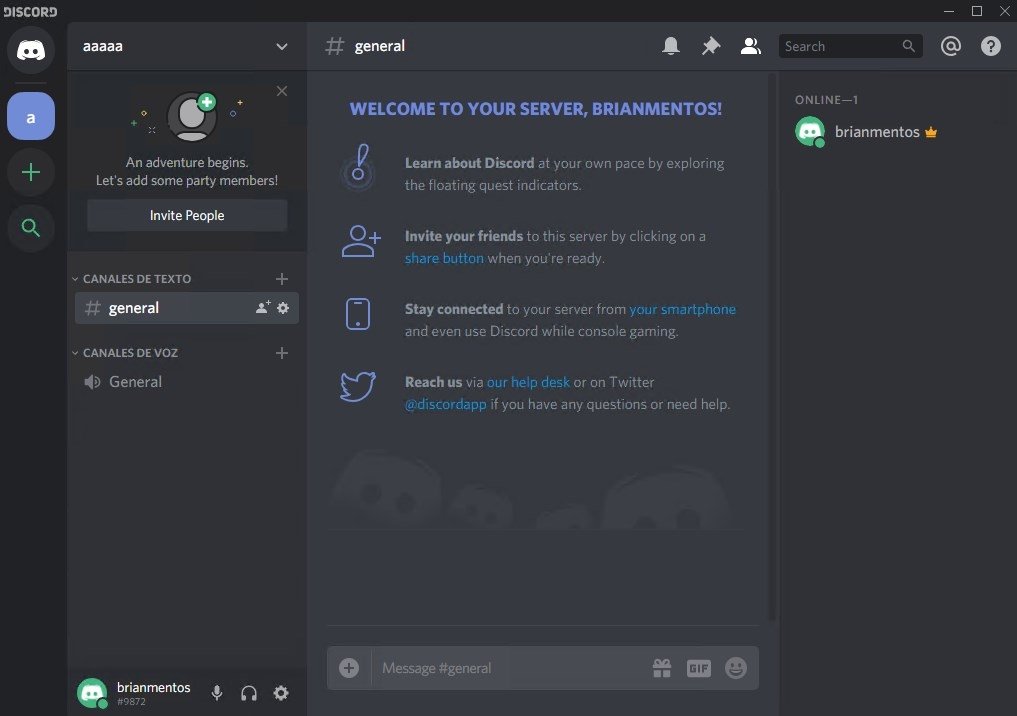Click the Twitter bird icon

[358, 387]
